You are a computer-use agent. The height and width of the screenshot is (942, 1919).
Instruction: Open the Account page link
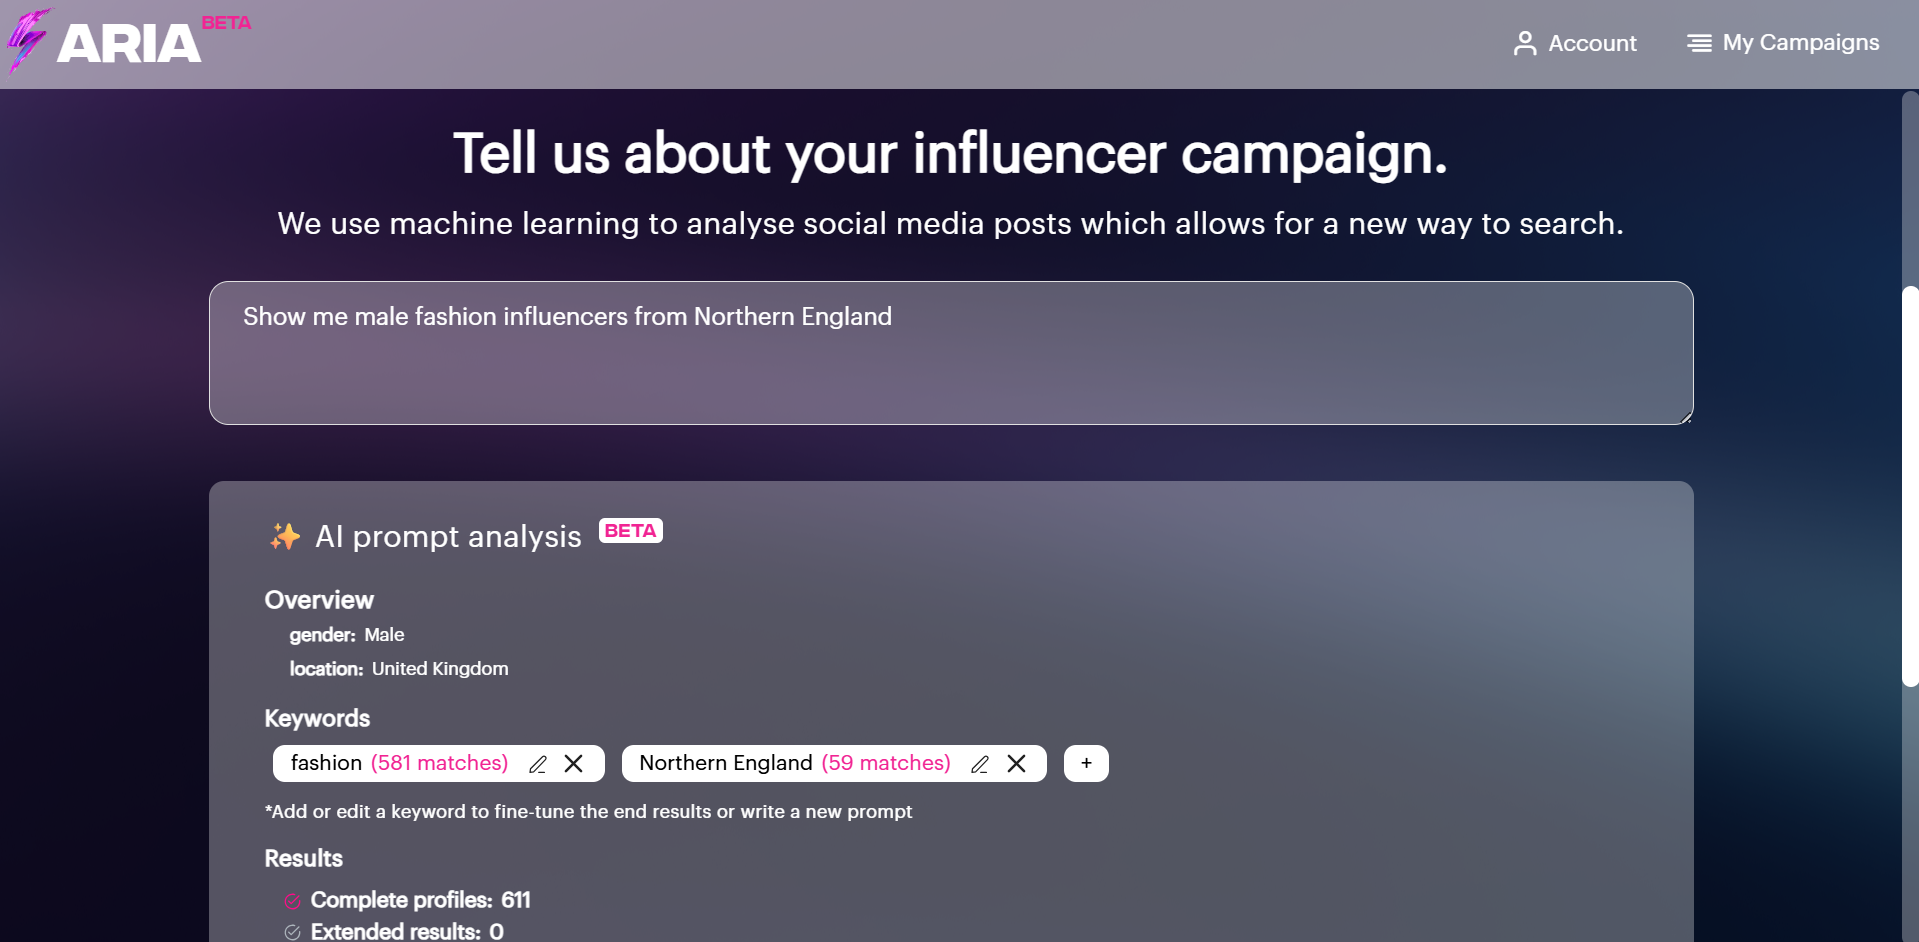(x=1592, y=43)
